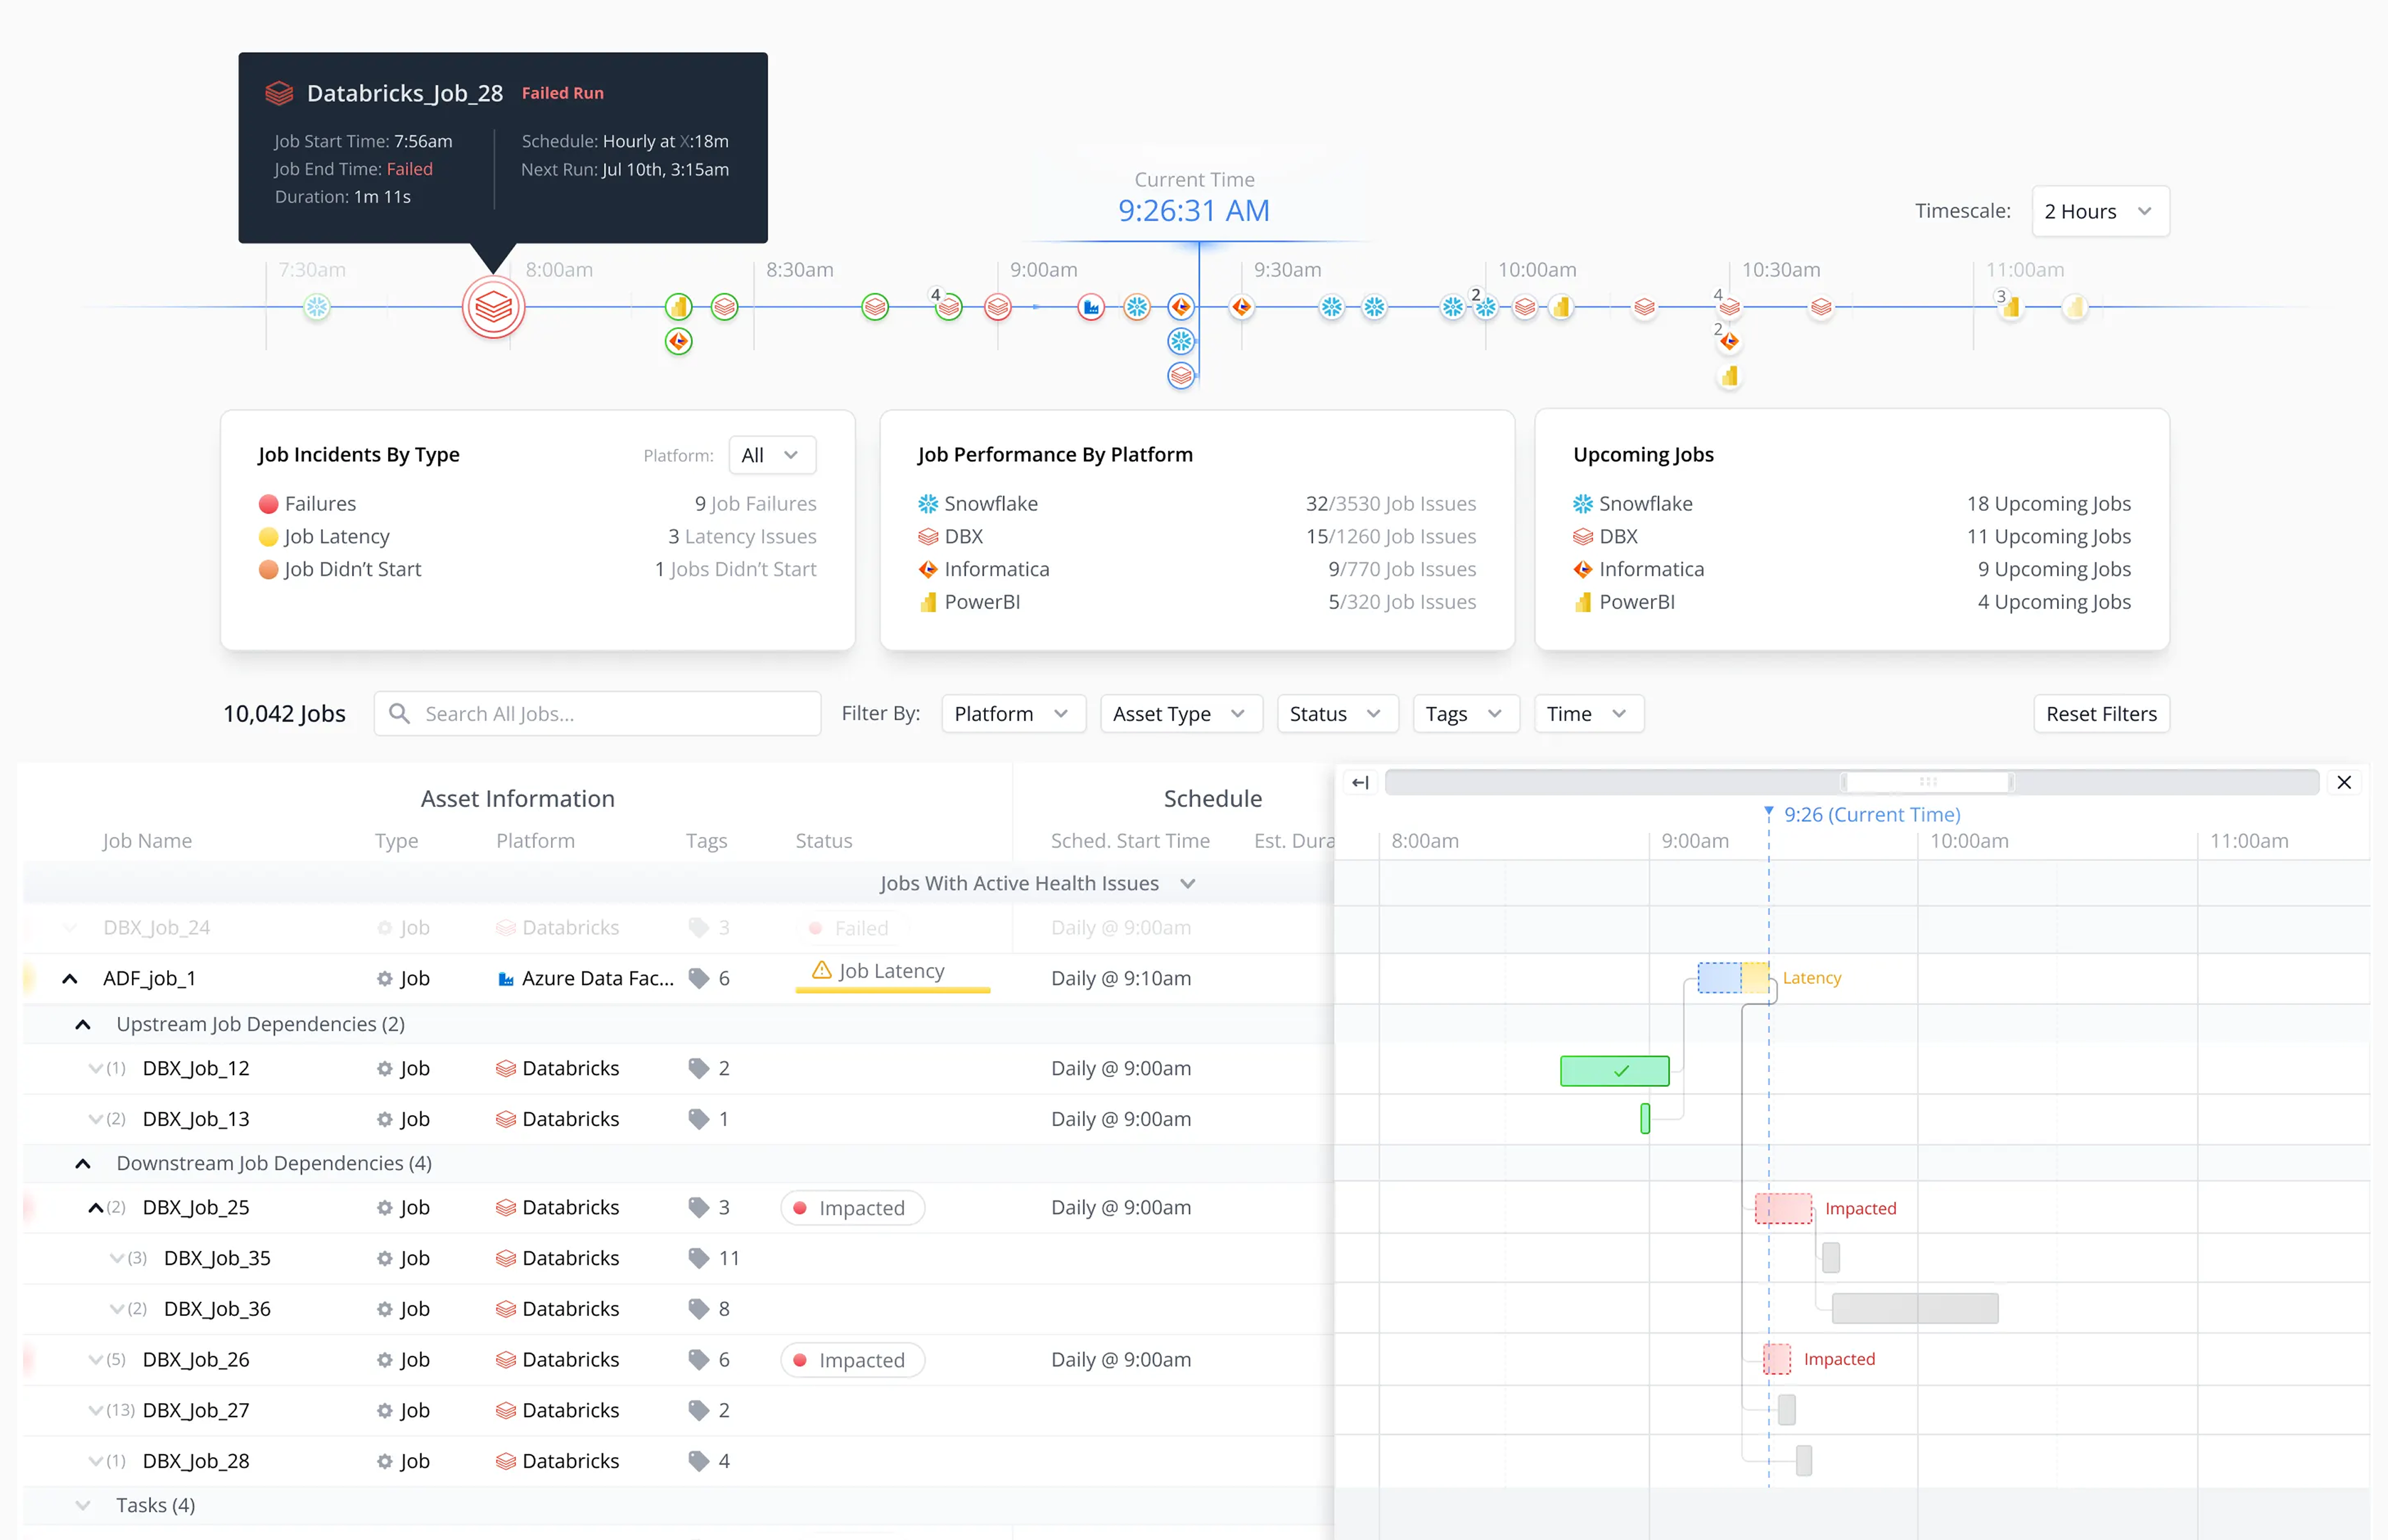This screenshot has height=1540, width=2388.
Task: Click the green completed bar for DBX_Job_12
Action: pyautogui.click(x=1614, y=1071)
